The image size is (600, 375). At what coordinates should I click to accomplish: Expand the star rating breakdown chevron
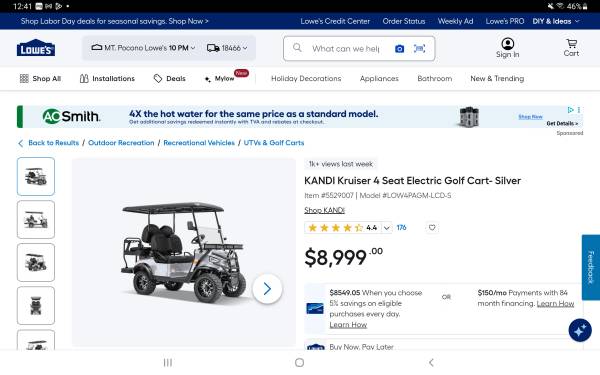pyautogui.click(x=387, y=228)
